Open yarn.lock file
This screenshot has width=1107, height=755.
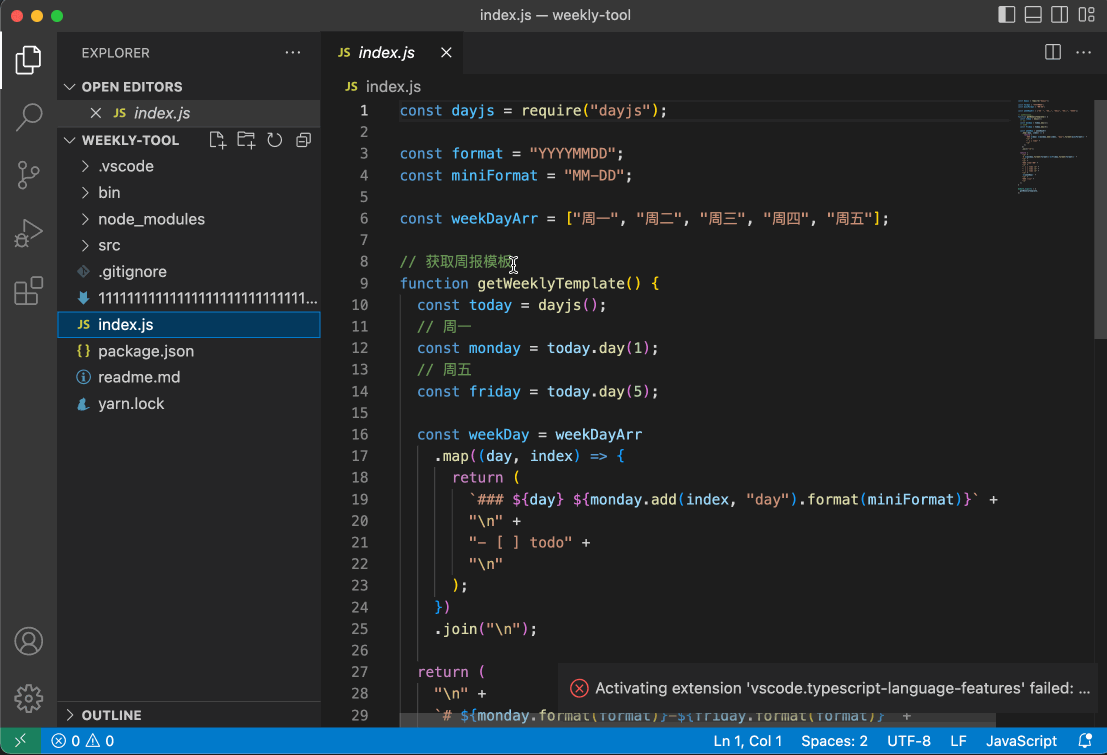tap(189, 404)
